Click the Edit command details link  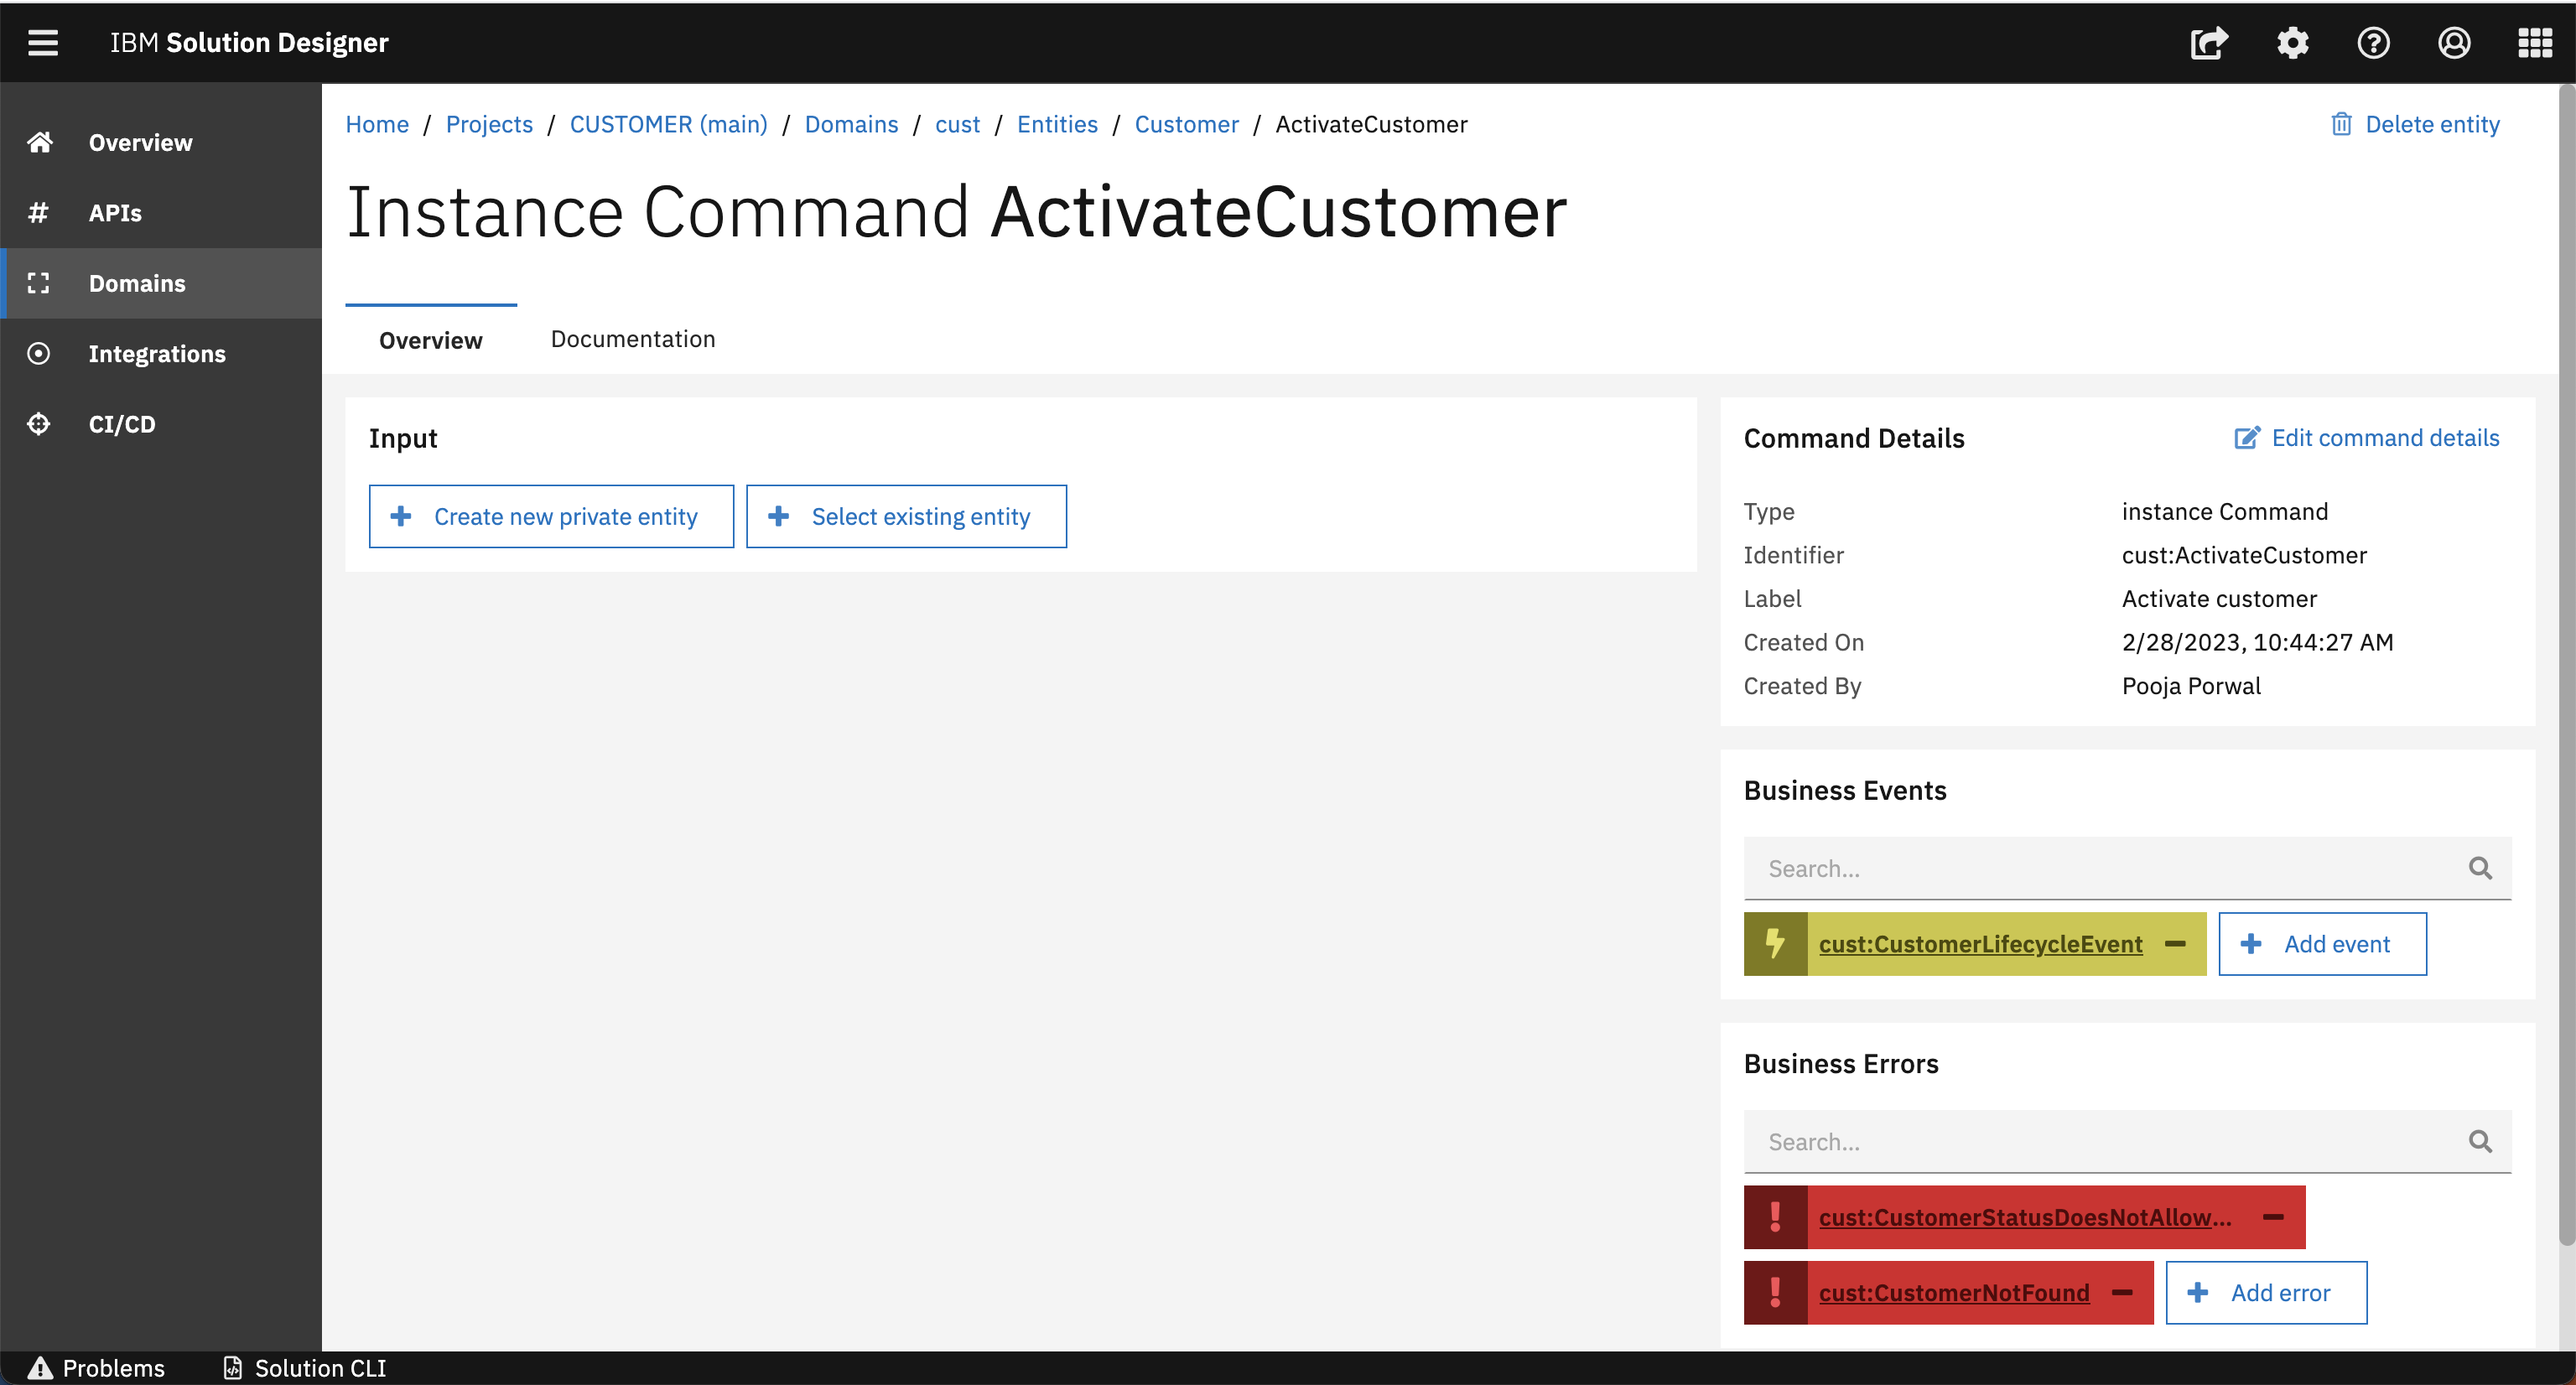tap(2367, 438)
